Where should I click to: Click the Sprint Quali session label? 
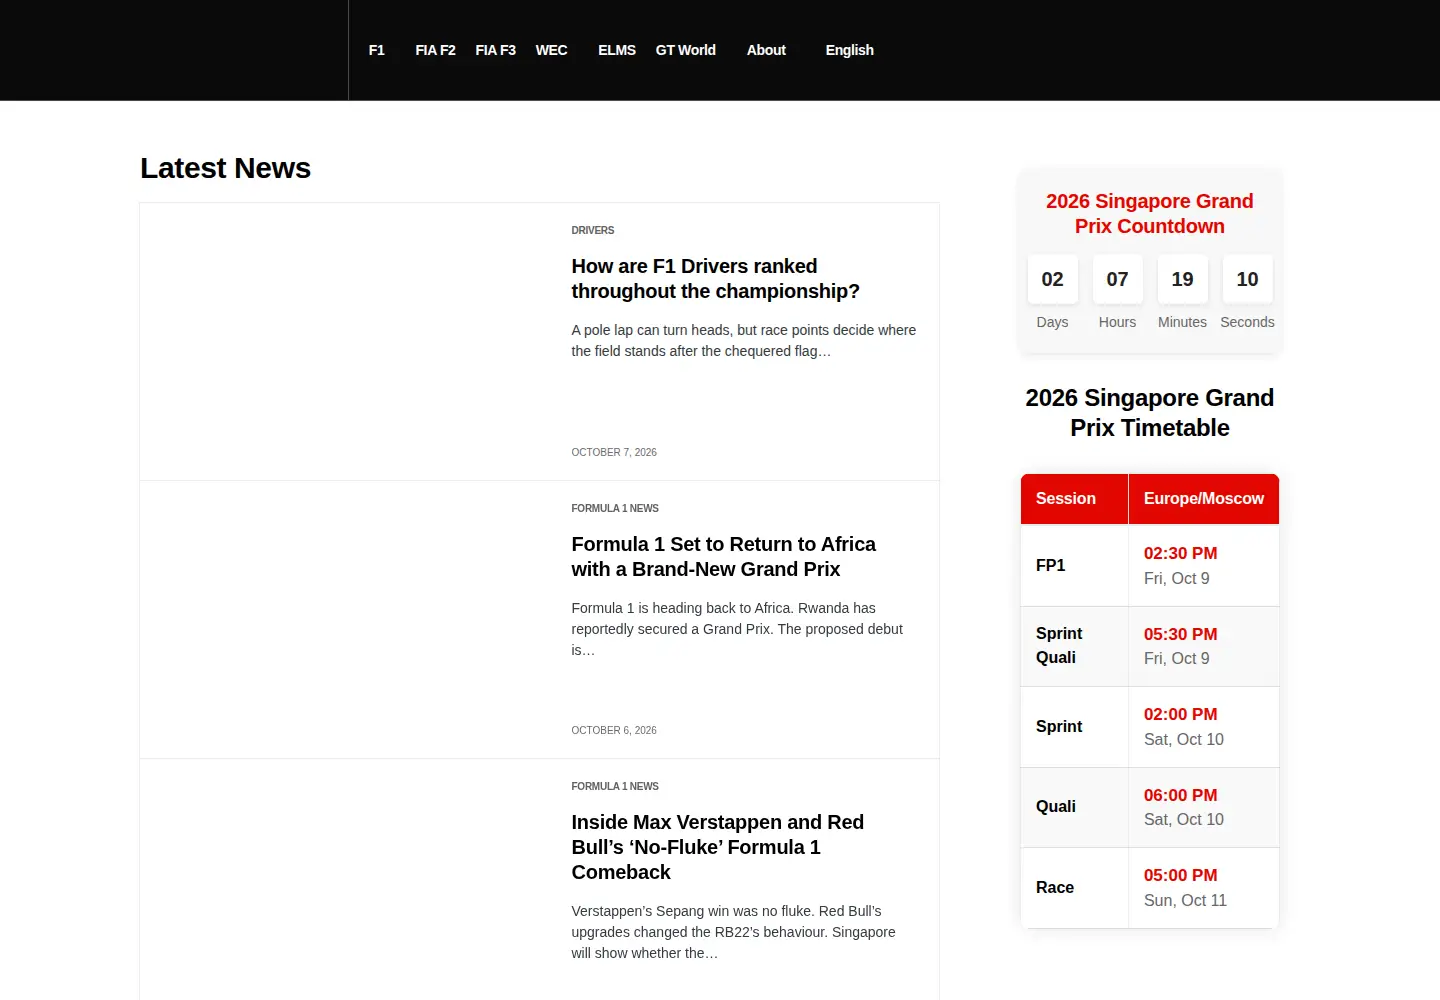[1059, 646]
